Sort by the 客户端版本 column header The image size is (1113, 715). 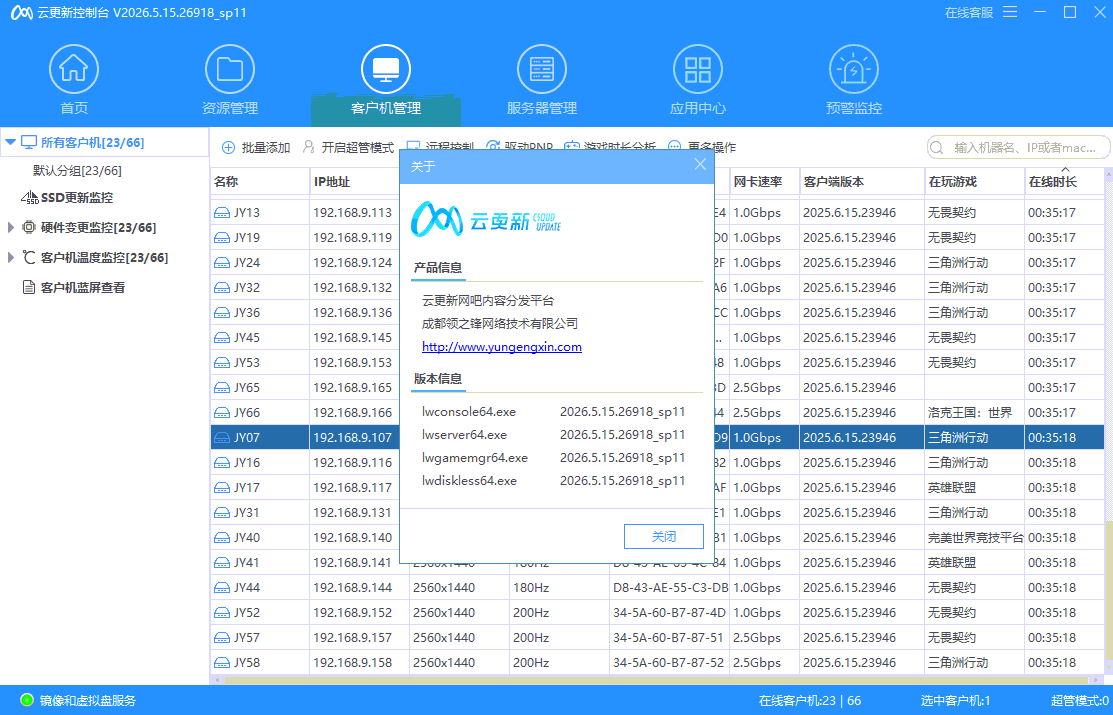862,182
